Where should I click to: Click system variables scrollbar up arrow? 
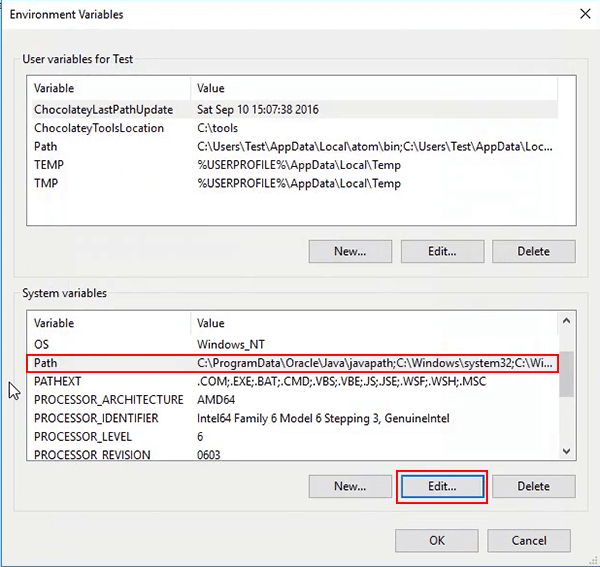(566, 321)
